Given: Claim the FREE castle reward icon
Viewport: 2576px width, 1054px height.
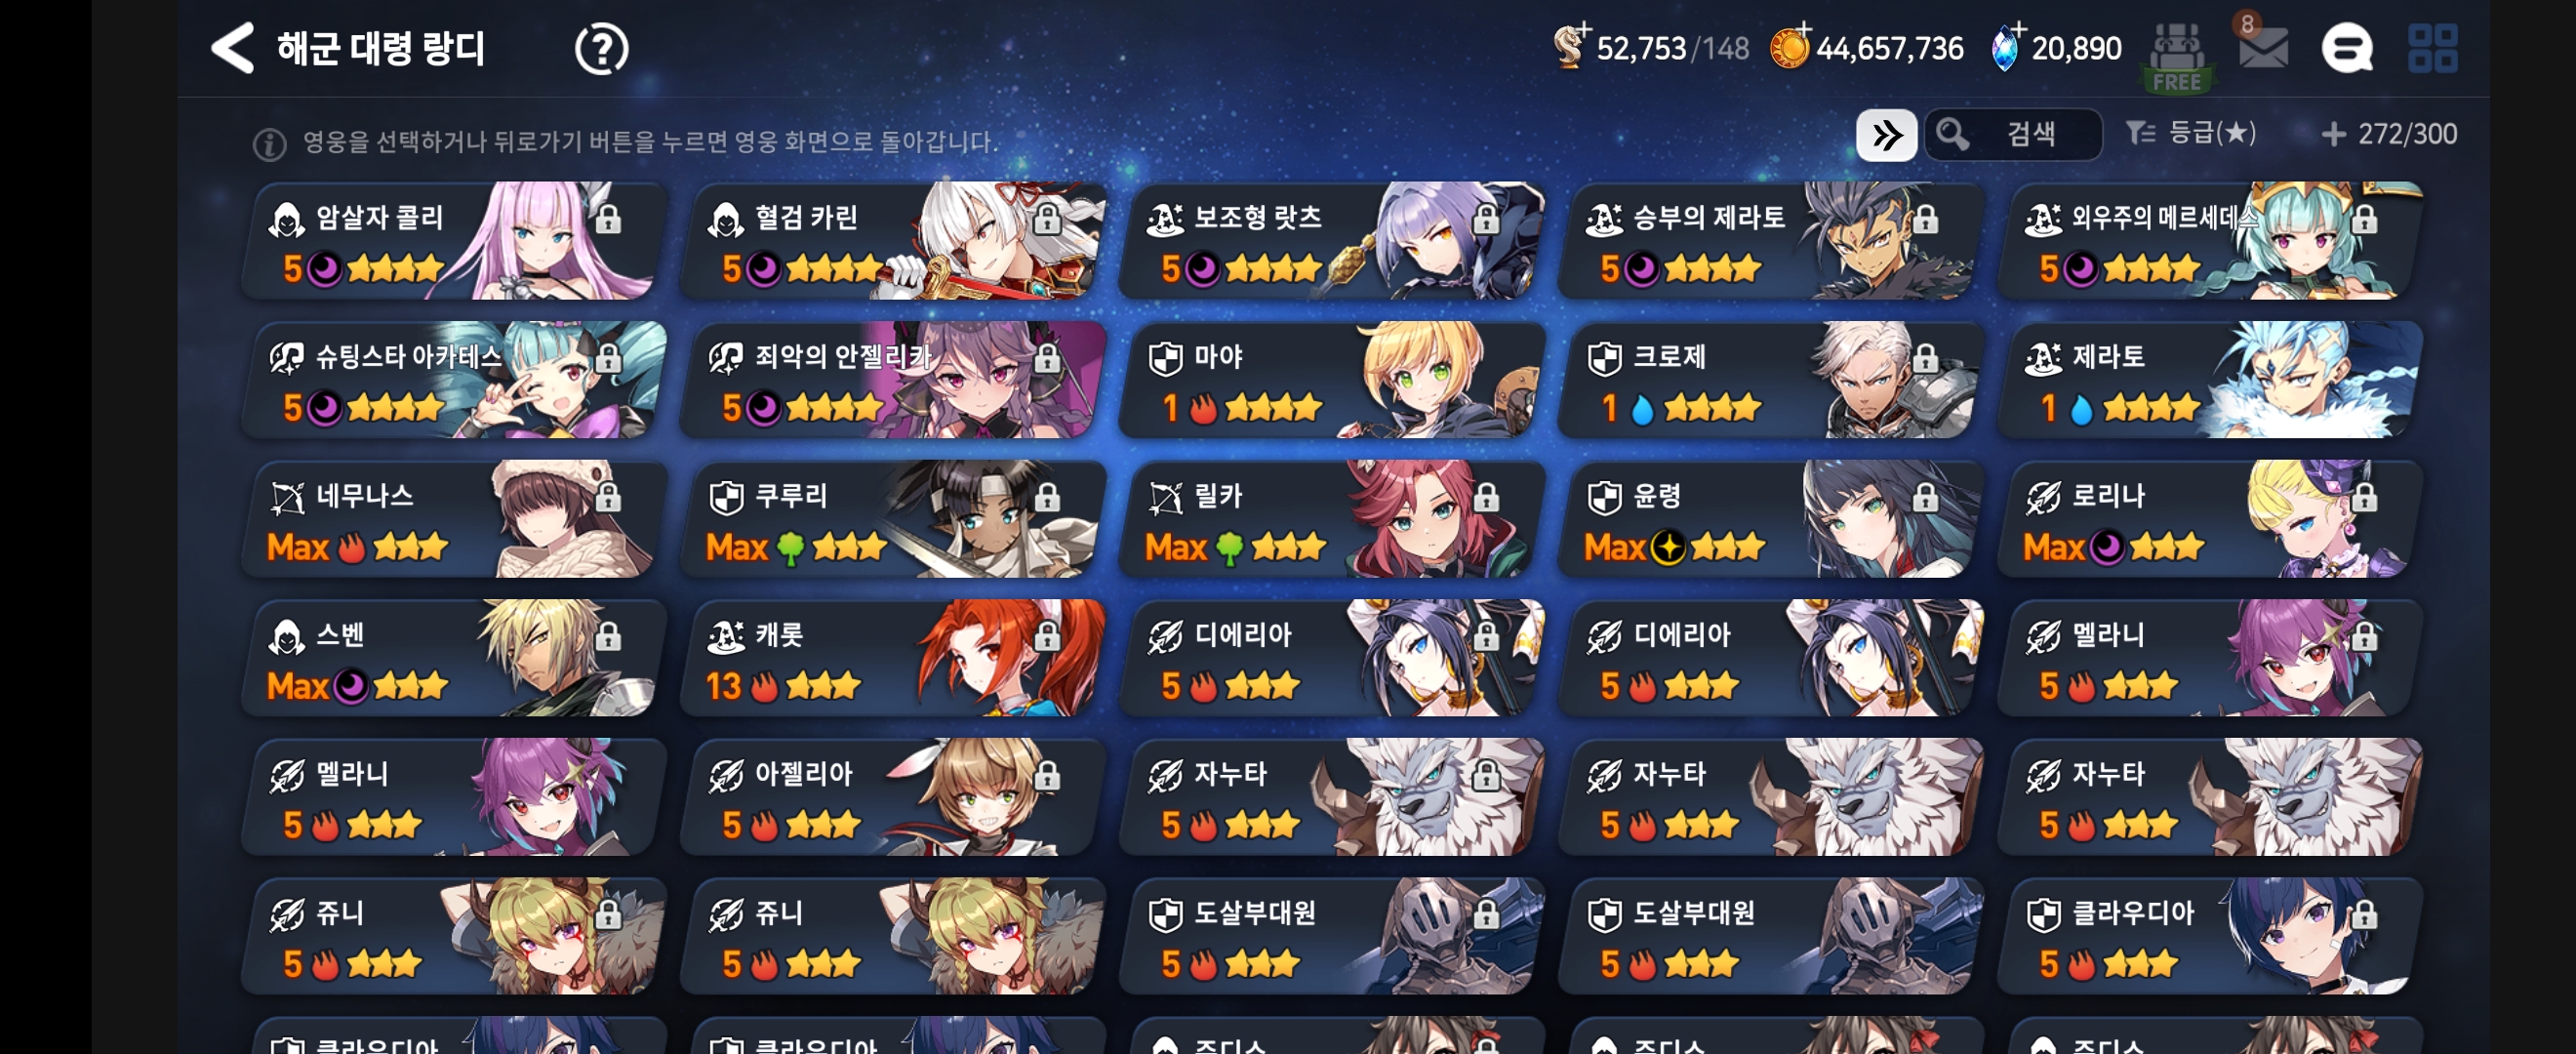Looking at the screenshot, I should [2176, 56].
